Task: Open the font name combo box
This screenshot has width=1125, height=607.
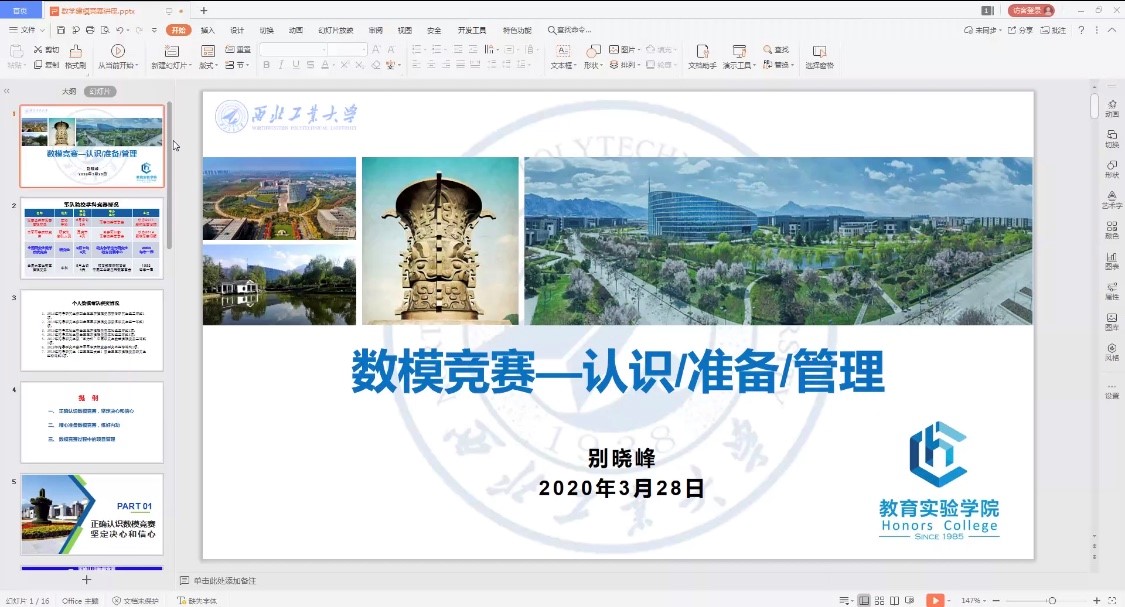Action: (x=292, y=49)
